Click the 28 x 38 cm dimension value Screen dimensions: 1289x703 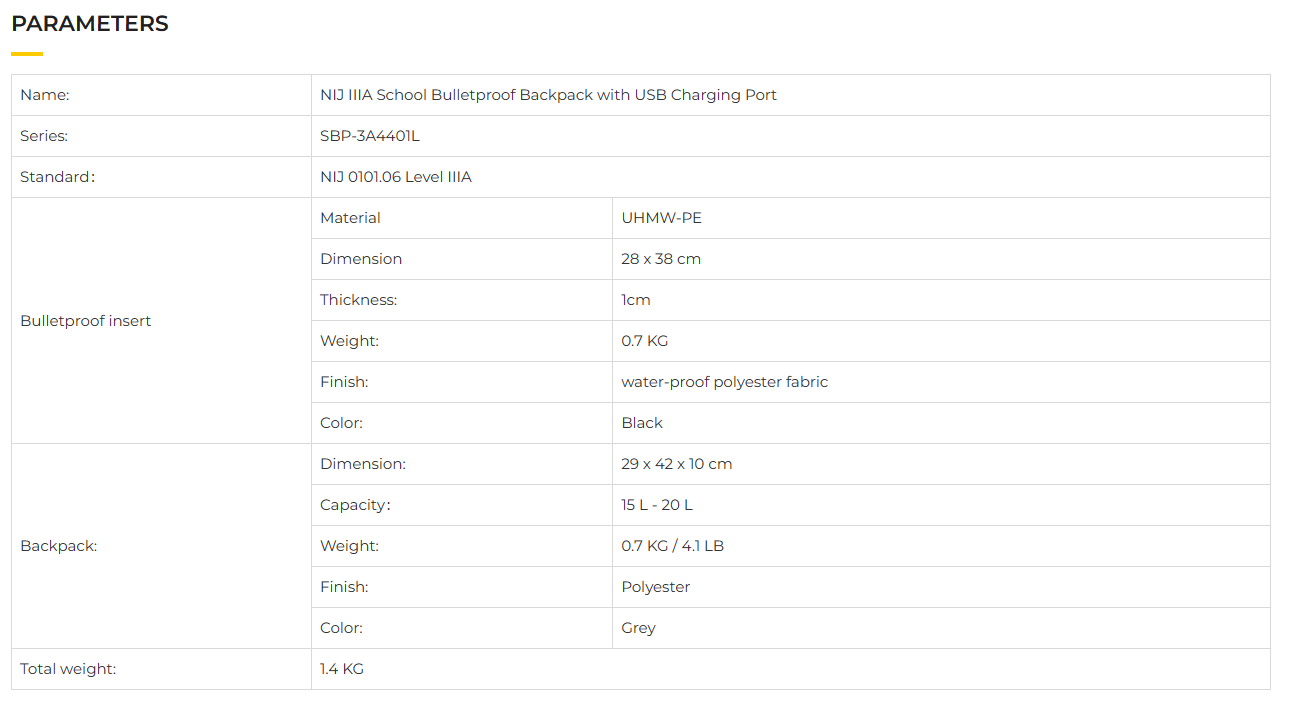click(x=661, y=259)
